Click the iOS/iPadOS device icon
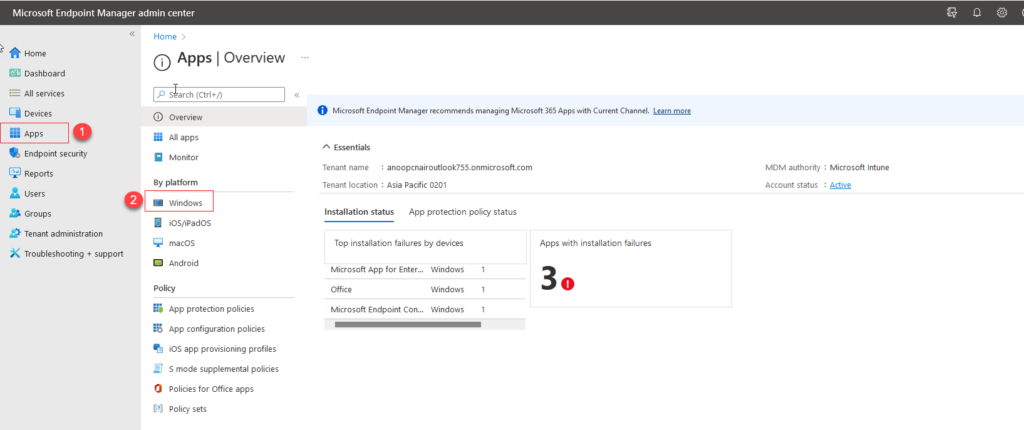The image size is (1024, 430). pyautogui.click(x=157, y=223)
